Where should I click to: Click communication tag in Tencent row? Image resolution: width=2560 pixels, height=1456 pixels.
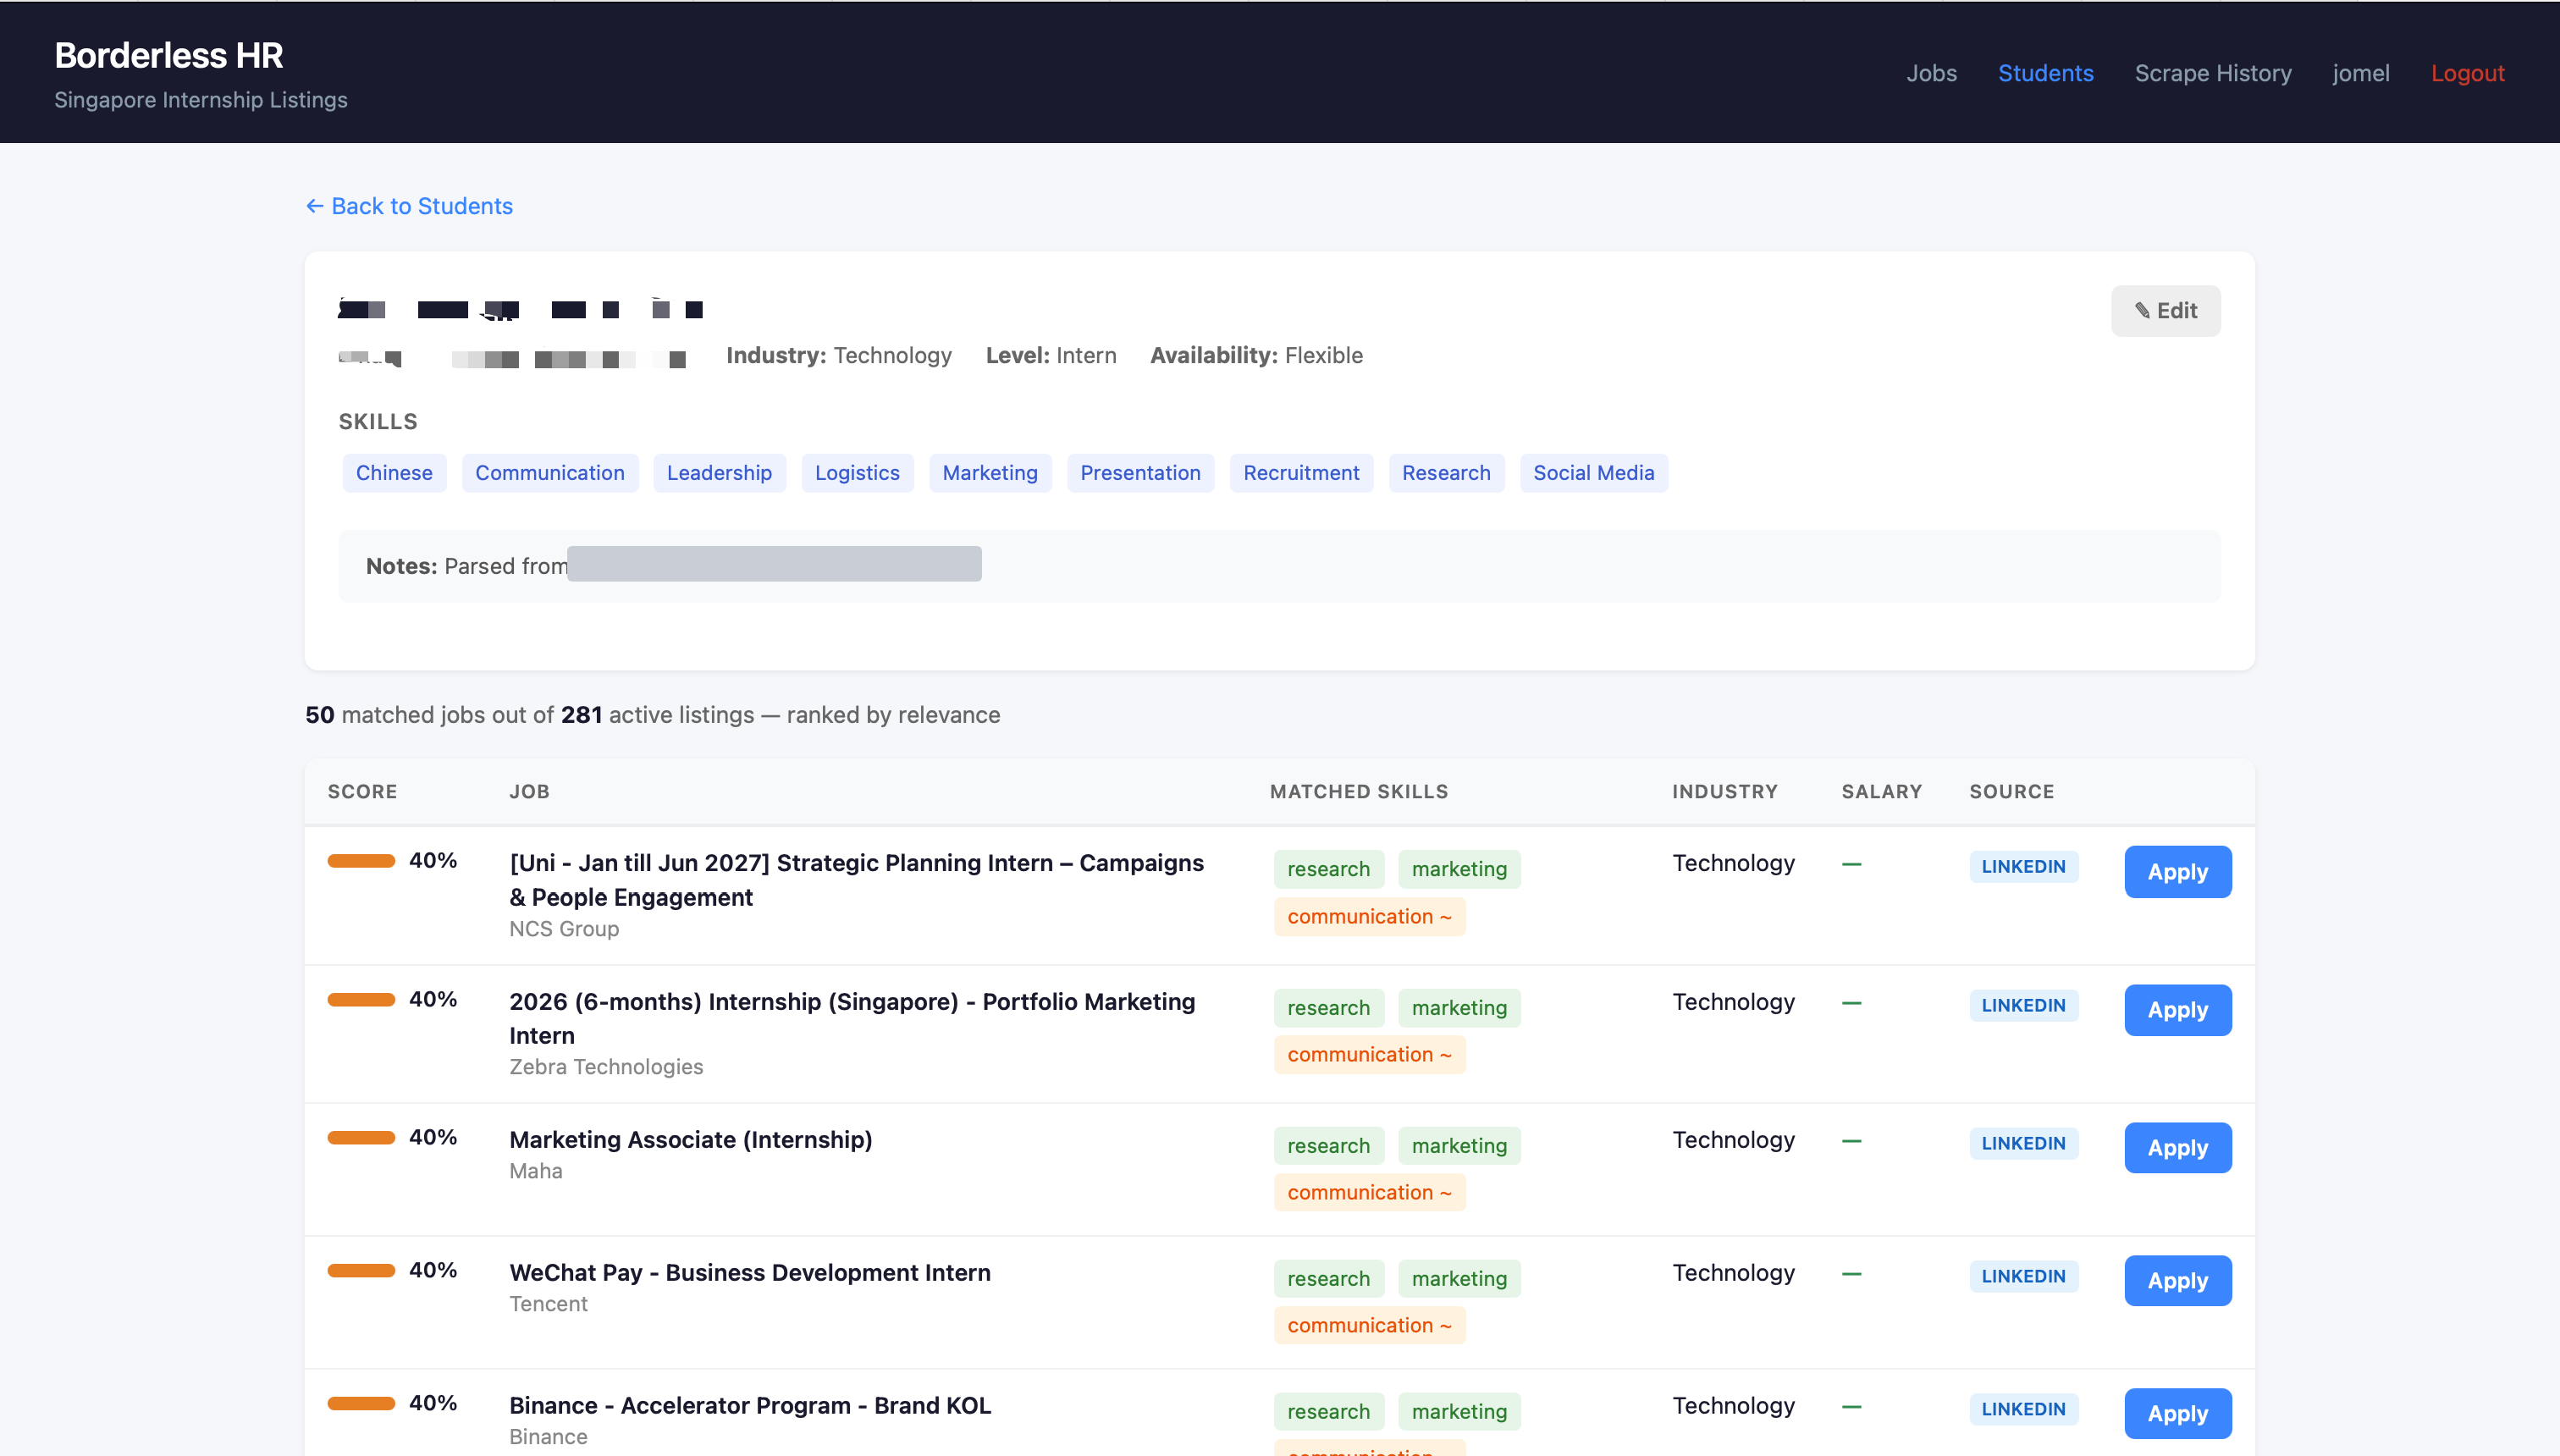(1369, 1325)
